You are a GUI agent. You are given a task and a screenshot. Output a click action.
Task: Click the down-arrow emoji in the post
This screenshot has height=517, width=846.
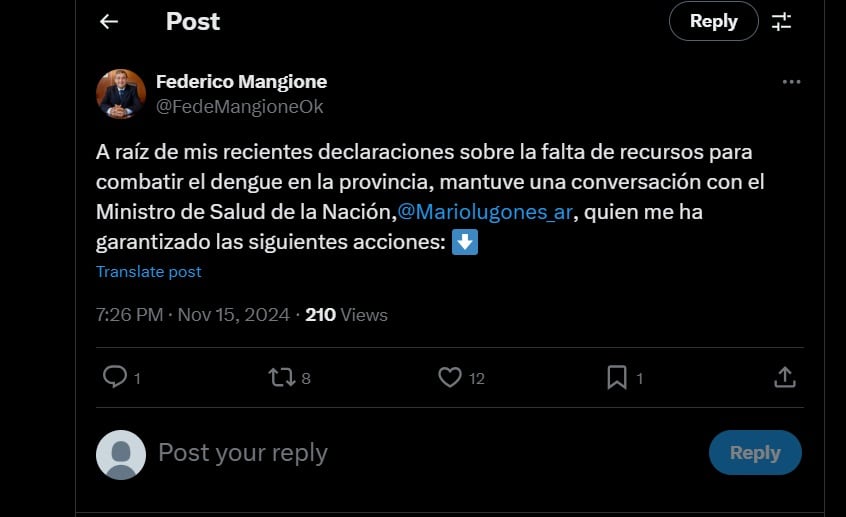point(465,242)
